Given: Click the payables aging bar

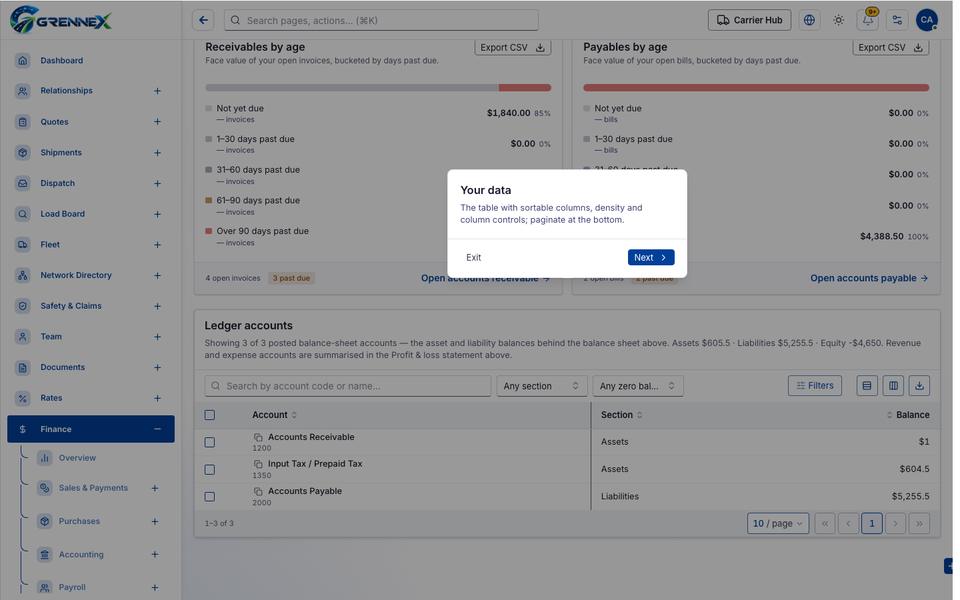Looking at the screenshot, I should [756, 88].
